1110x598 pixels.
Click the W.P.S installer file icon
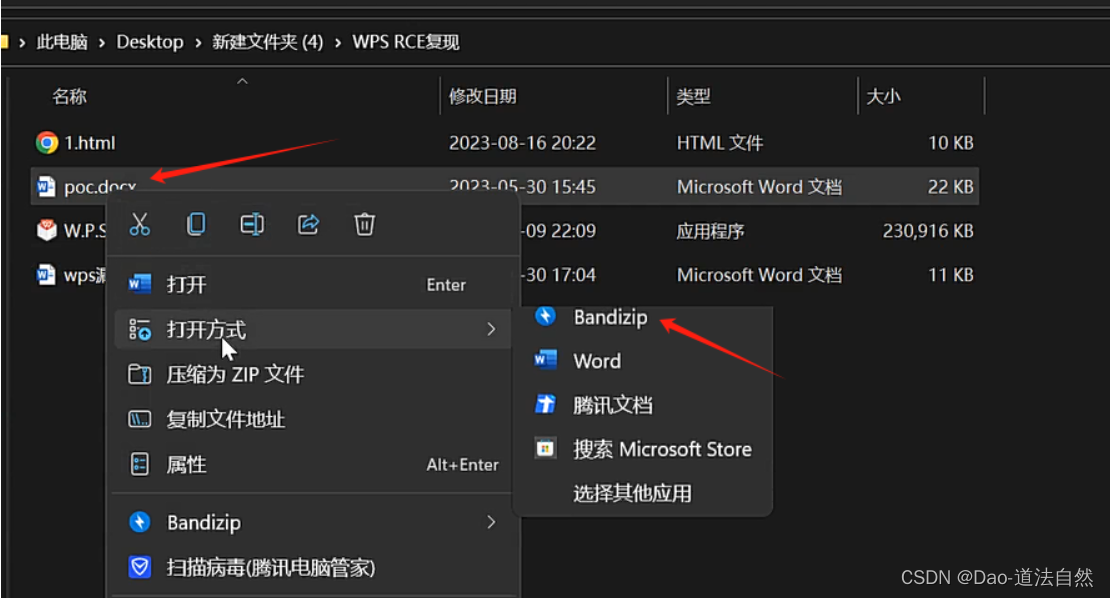coord(47,230)
